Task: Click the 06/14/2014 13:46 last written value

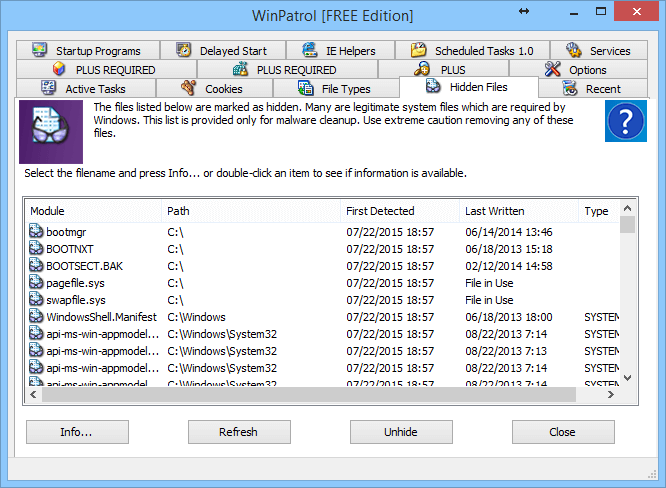Action: coord(508,232)
